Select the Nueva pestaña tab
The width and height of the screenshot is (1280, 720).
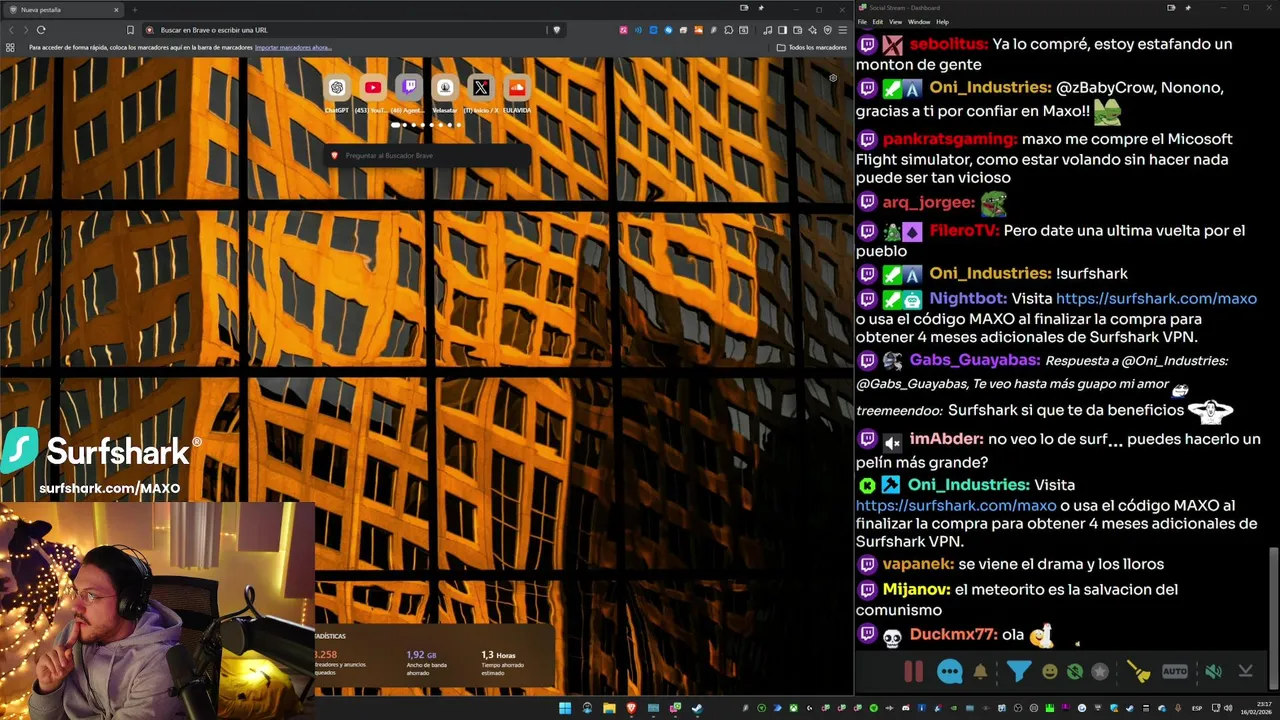point(62,10)
